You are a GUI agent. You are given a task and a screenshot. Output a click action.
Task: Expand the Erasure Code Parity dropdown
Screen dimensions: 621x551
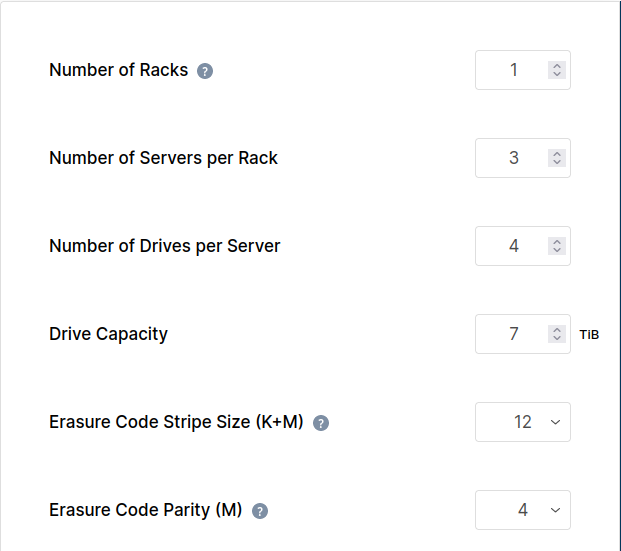point(523,510)
